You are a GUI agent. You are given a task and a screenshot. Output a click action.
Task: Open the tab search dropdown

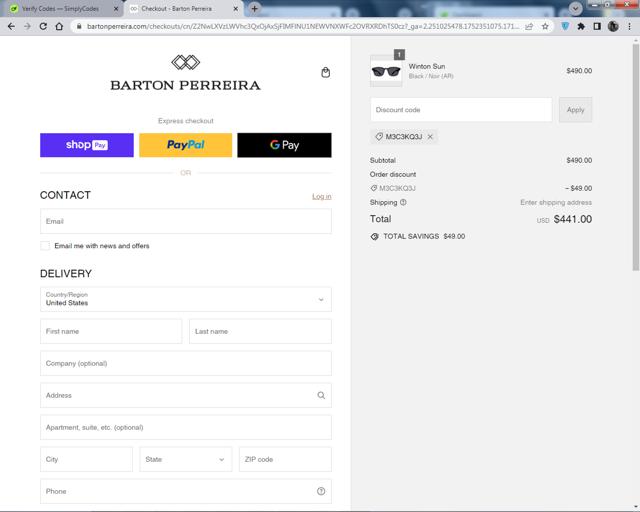pos(576,8)
